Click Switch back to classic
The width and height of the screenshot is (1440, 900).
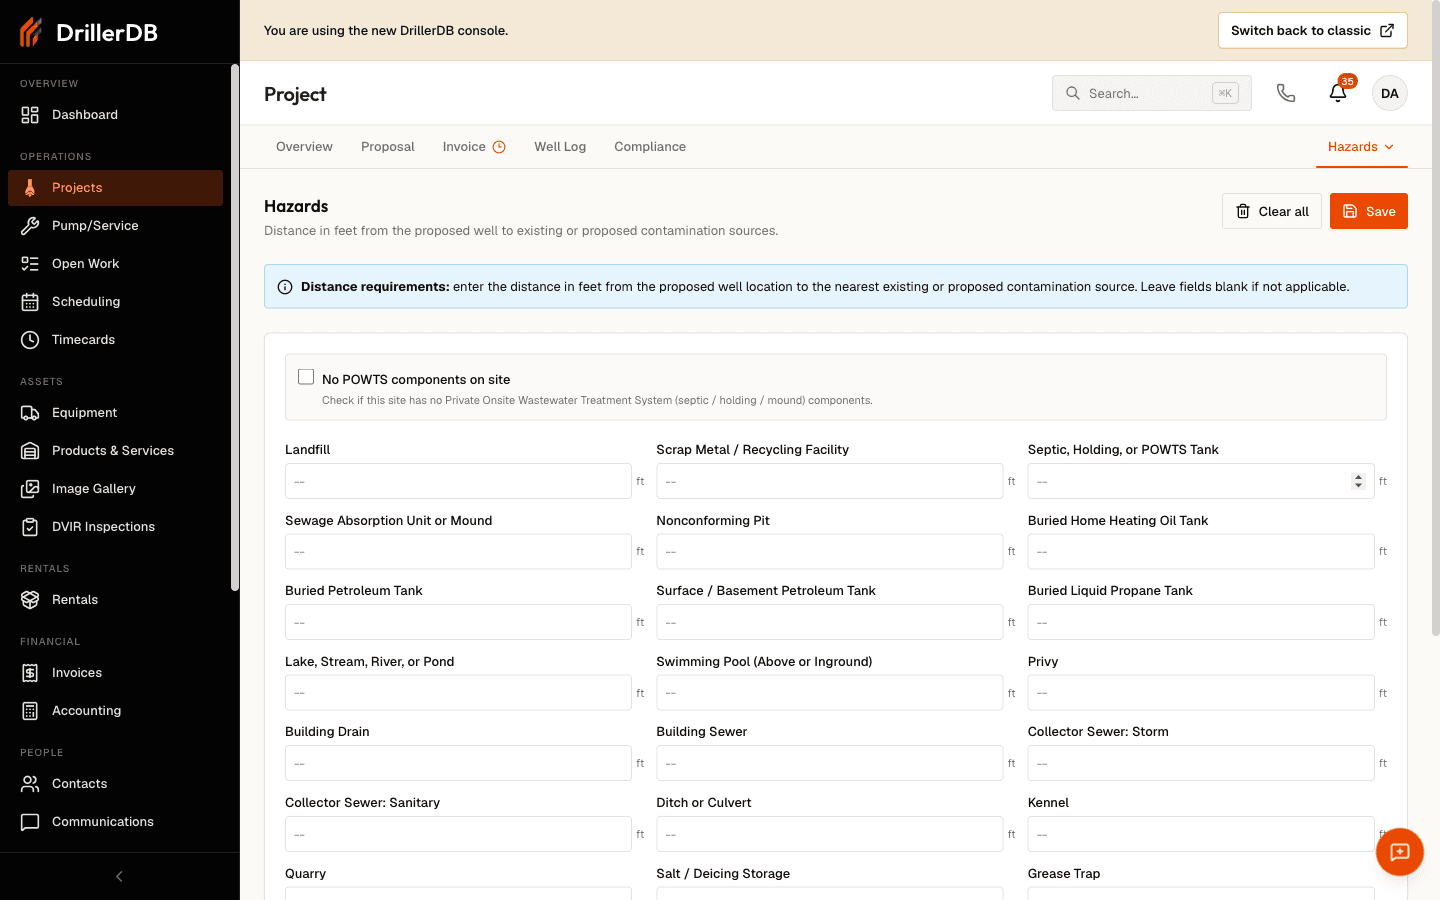1313,30
